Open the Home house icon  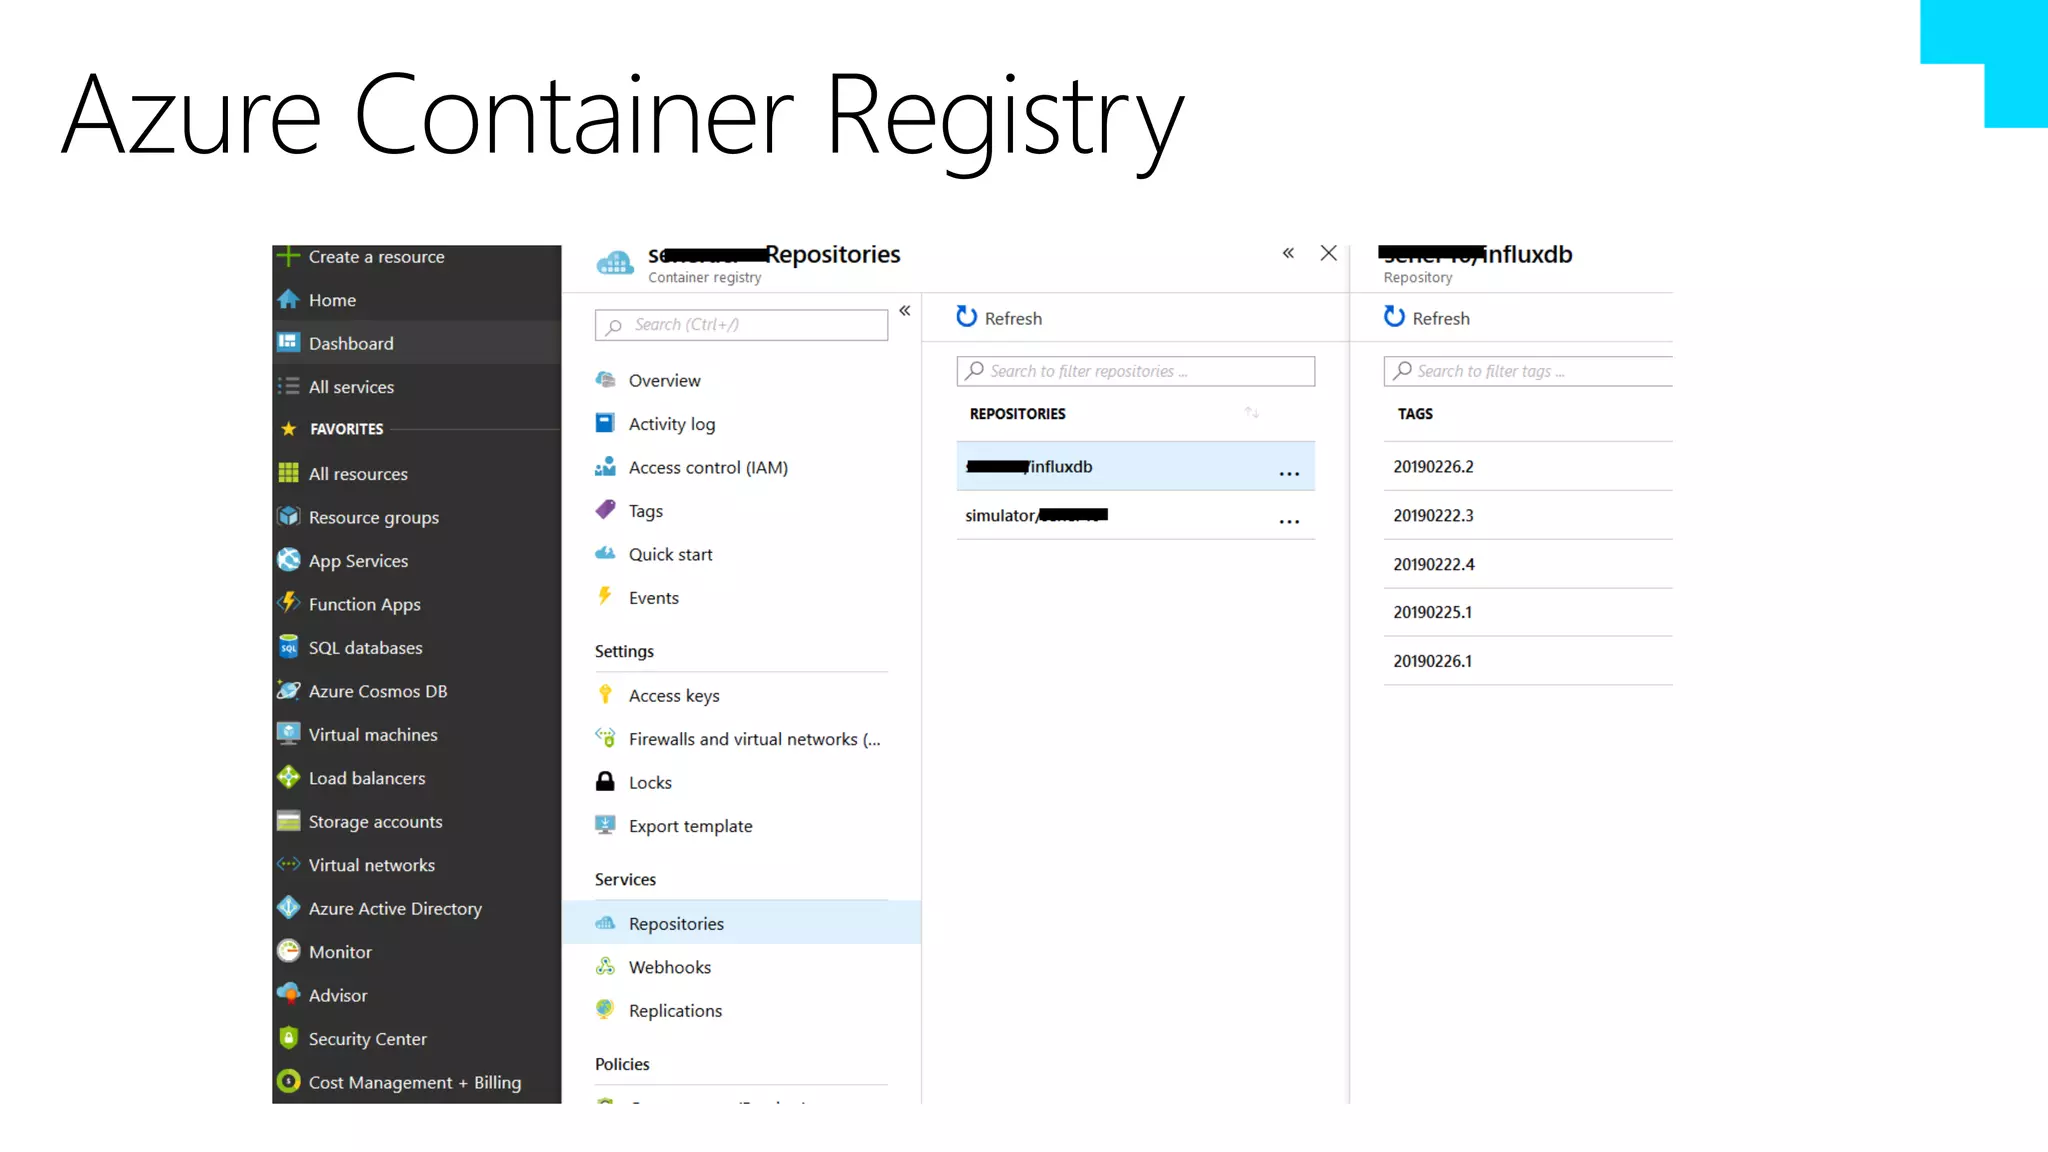[x=288, y=300]
